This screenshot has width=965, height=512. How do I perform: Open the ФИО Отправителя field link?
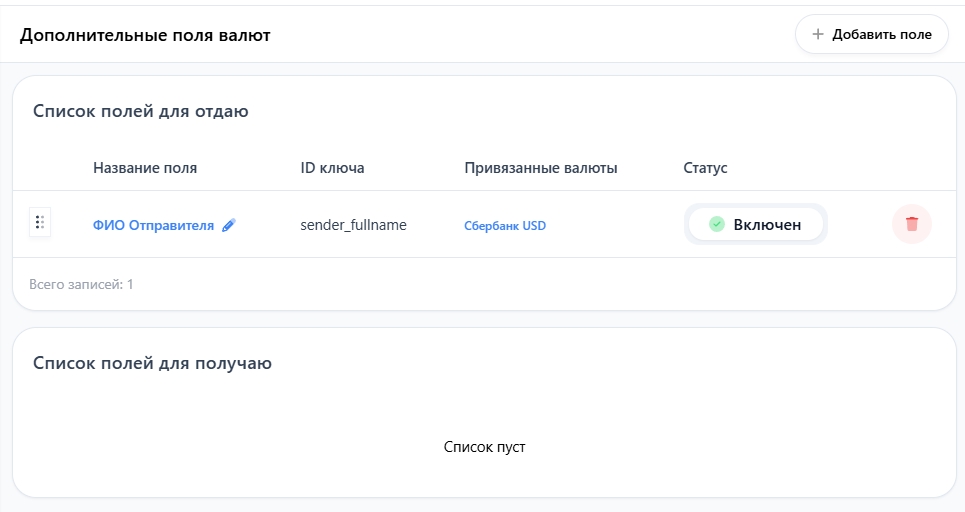pos(153,226)
